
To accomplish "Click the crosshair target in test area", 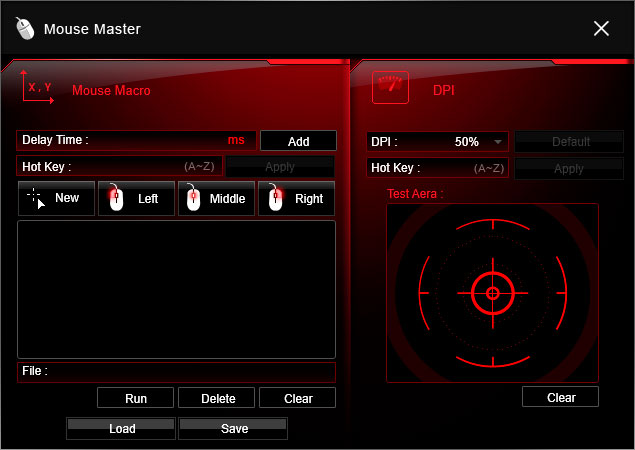I will pyautogui.click(x=492, y=293).
